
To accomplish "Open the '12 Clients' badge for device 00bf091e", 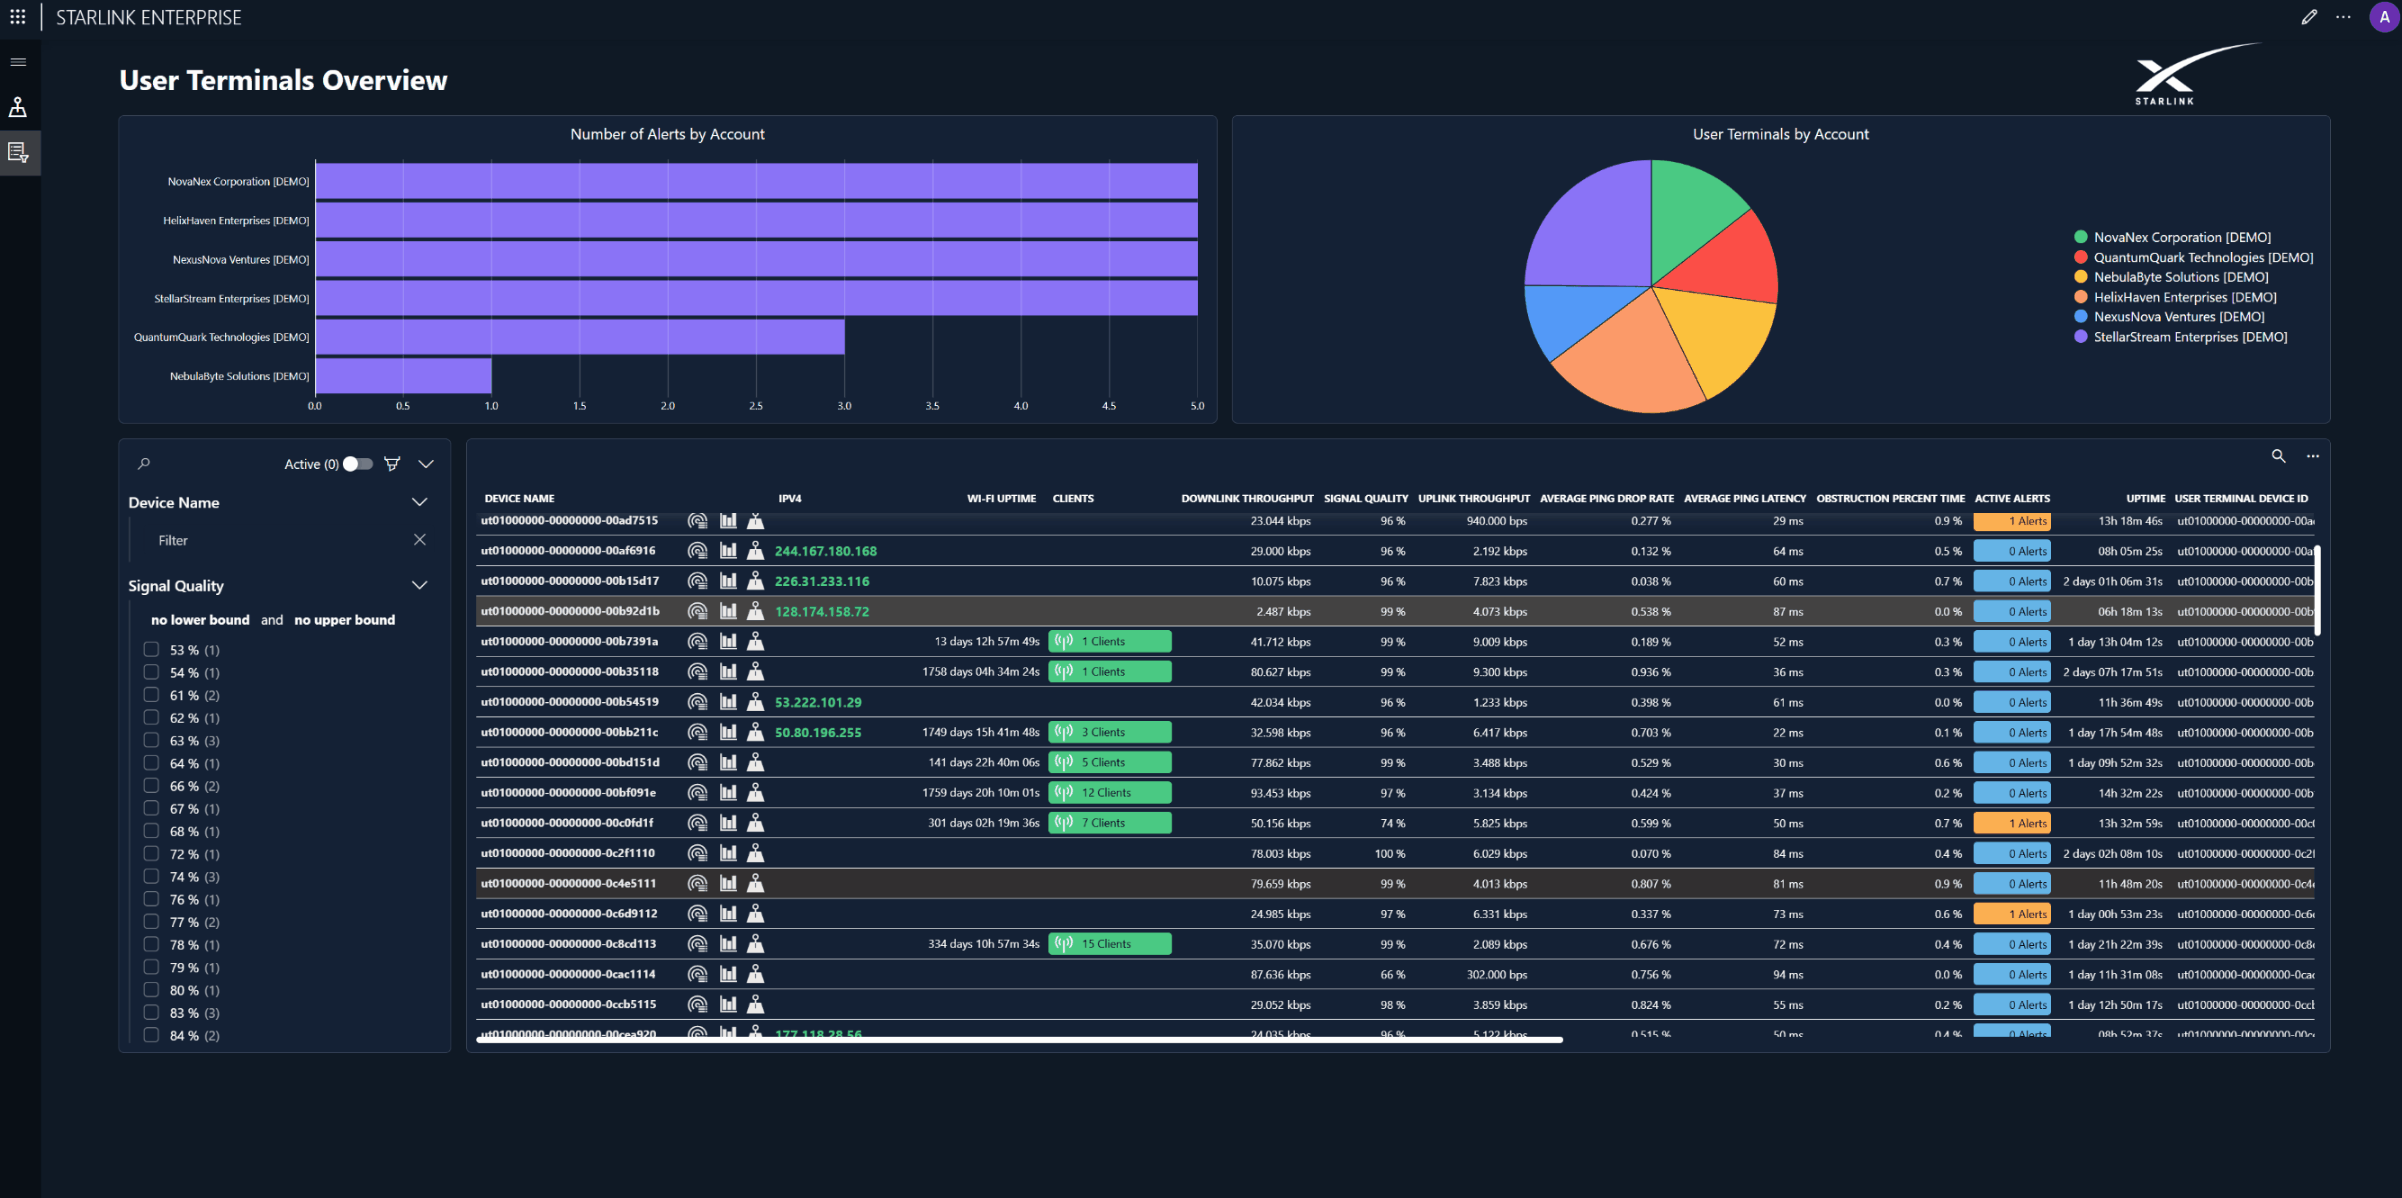I will tap(1110, 793).
